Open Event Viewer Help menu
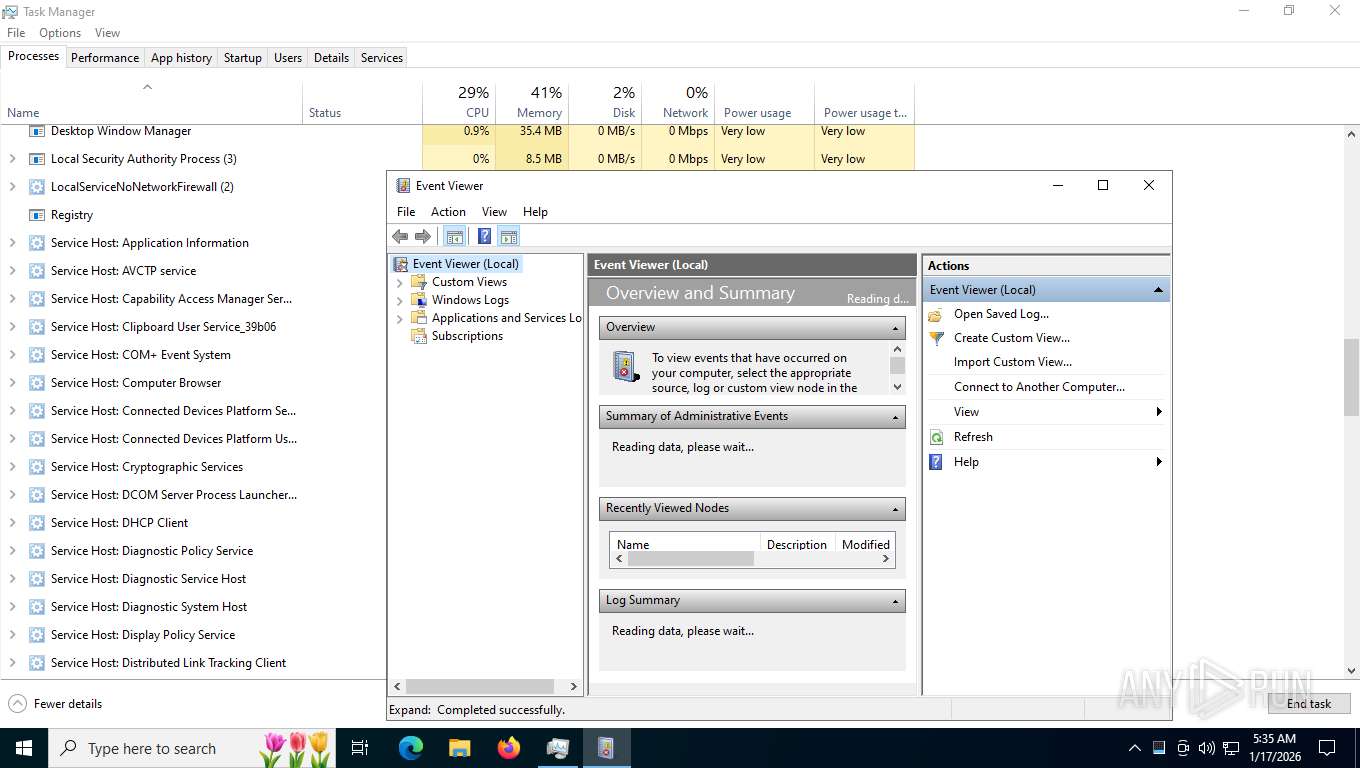This screenshot has height=768, width=1360. tap(535, 212)
